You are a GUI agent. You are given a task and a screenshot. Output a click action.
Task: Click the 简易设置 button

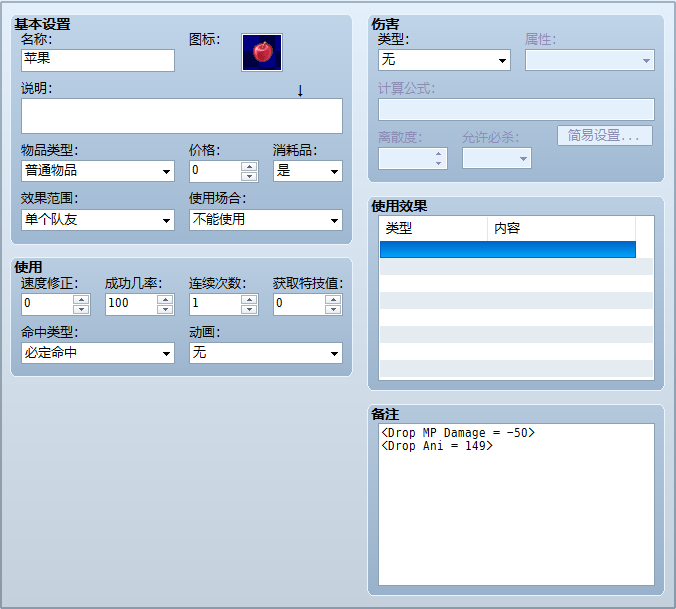click(605, 136)
